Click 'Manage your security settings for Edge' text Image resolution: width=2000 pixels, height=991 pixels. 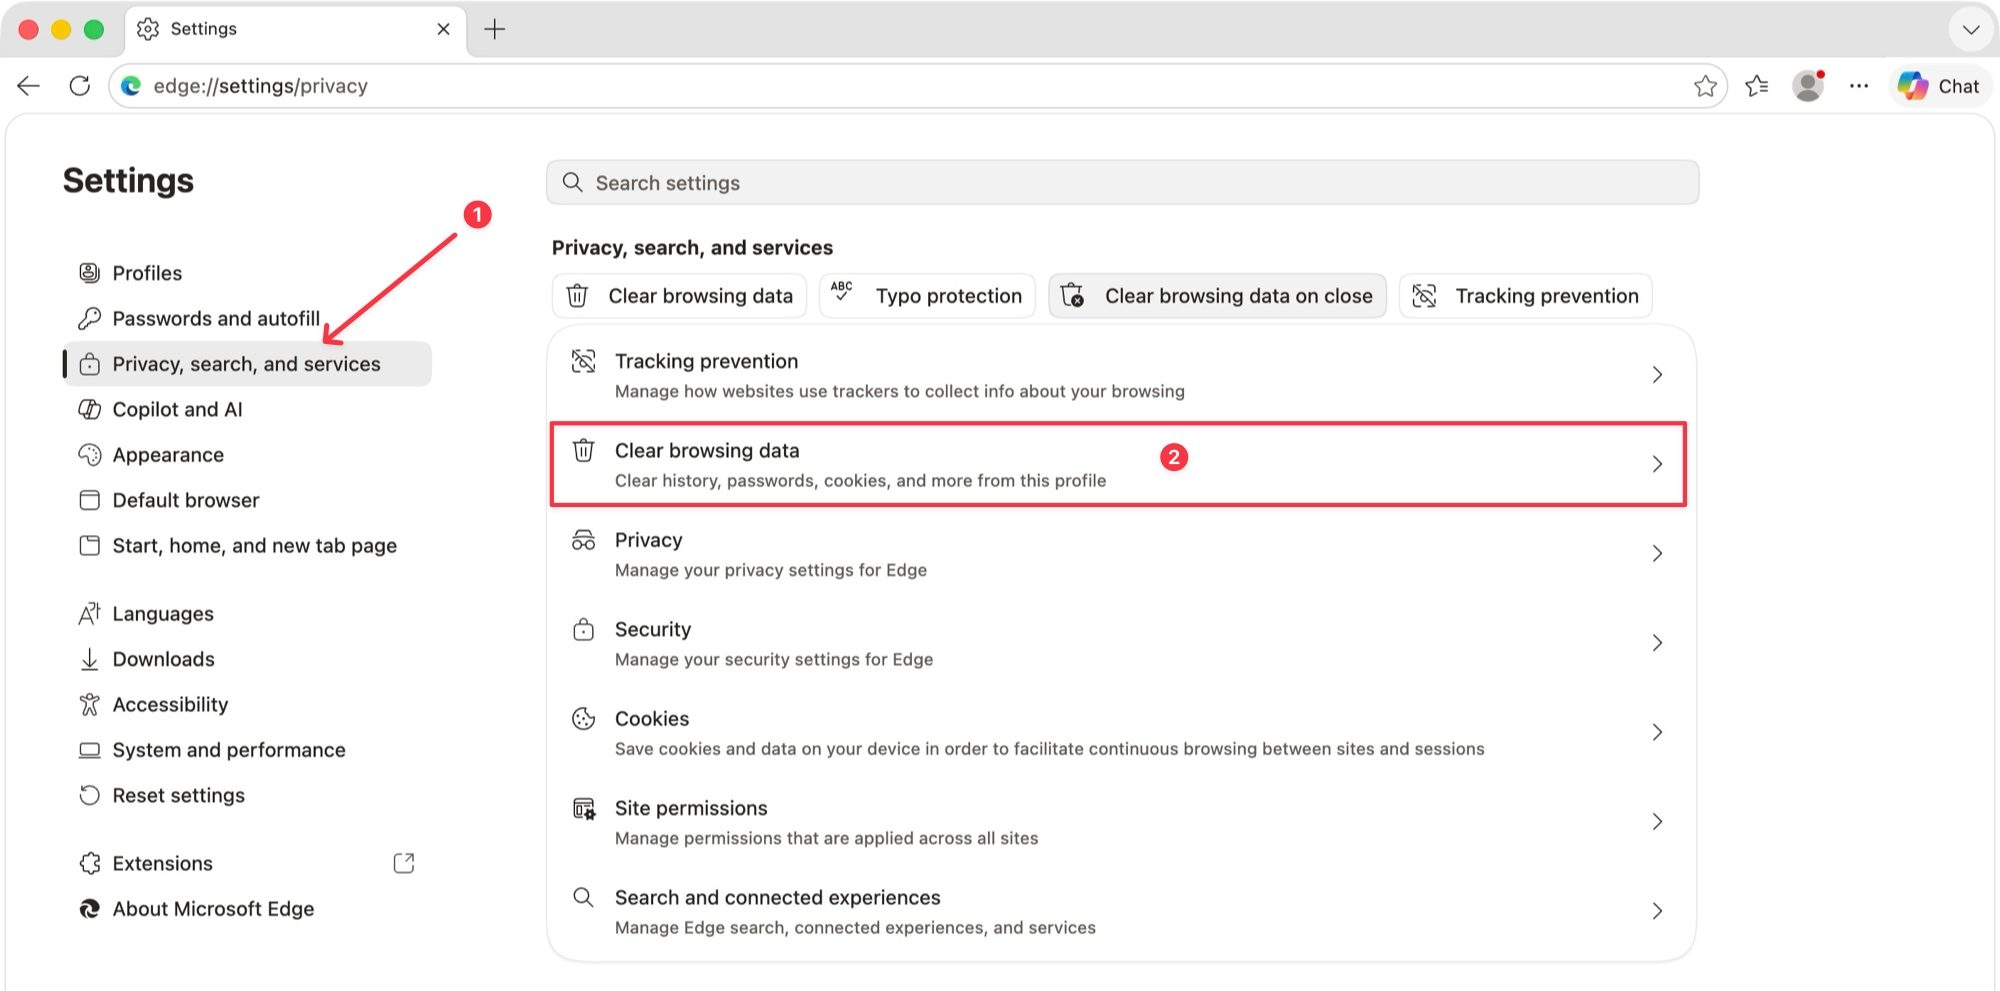tap(774, 659)
